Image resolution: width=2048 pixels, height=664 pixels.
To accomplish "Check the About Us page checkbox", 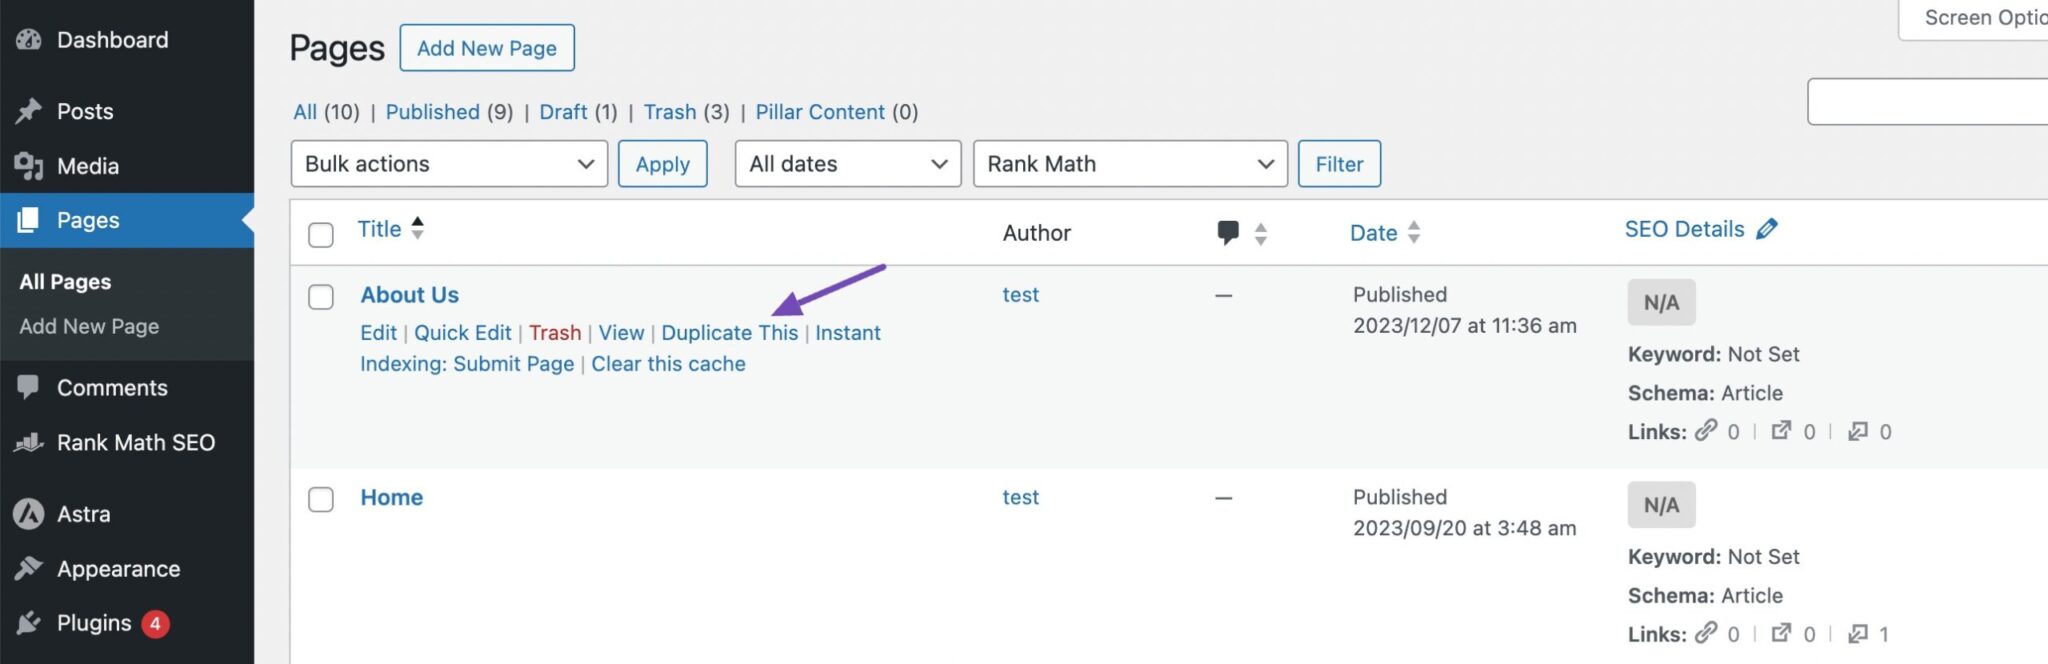I will [x=321, y=297].
